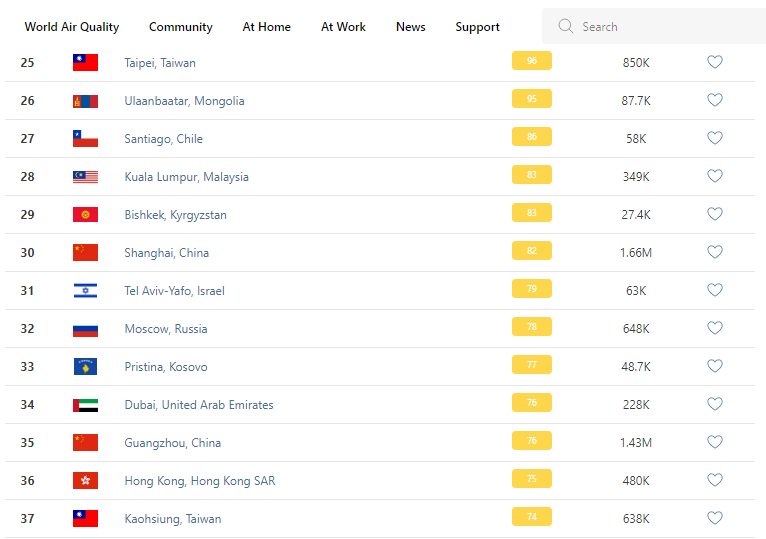
Task: Expand the Community menu
Action: coord(181,27)
